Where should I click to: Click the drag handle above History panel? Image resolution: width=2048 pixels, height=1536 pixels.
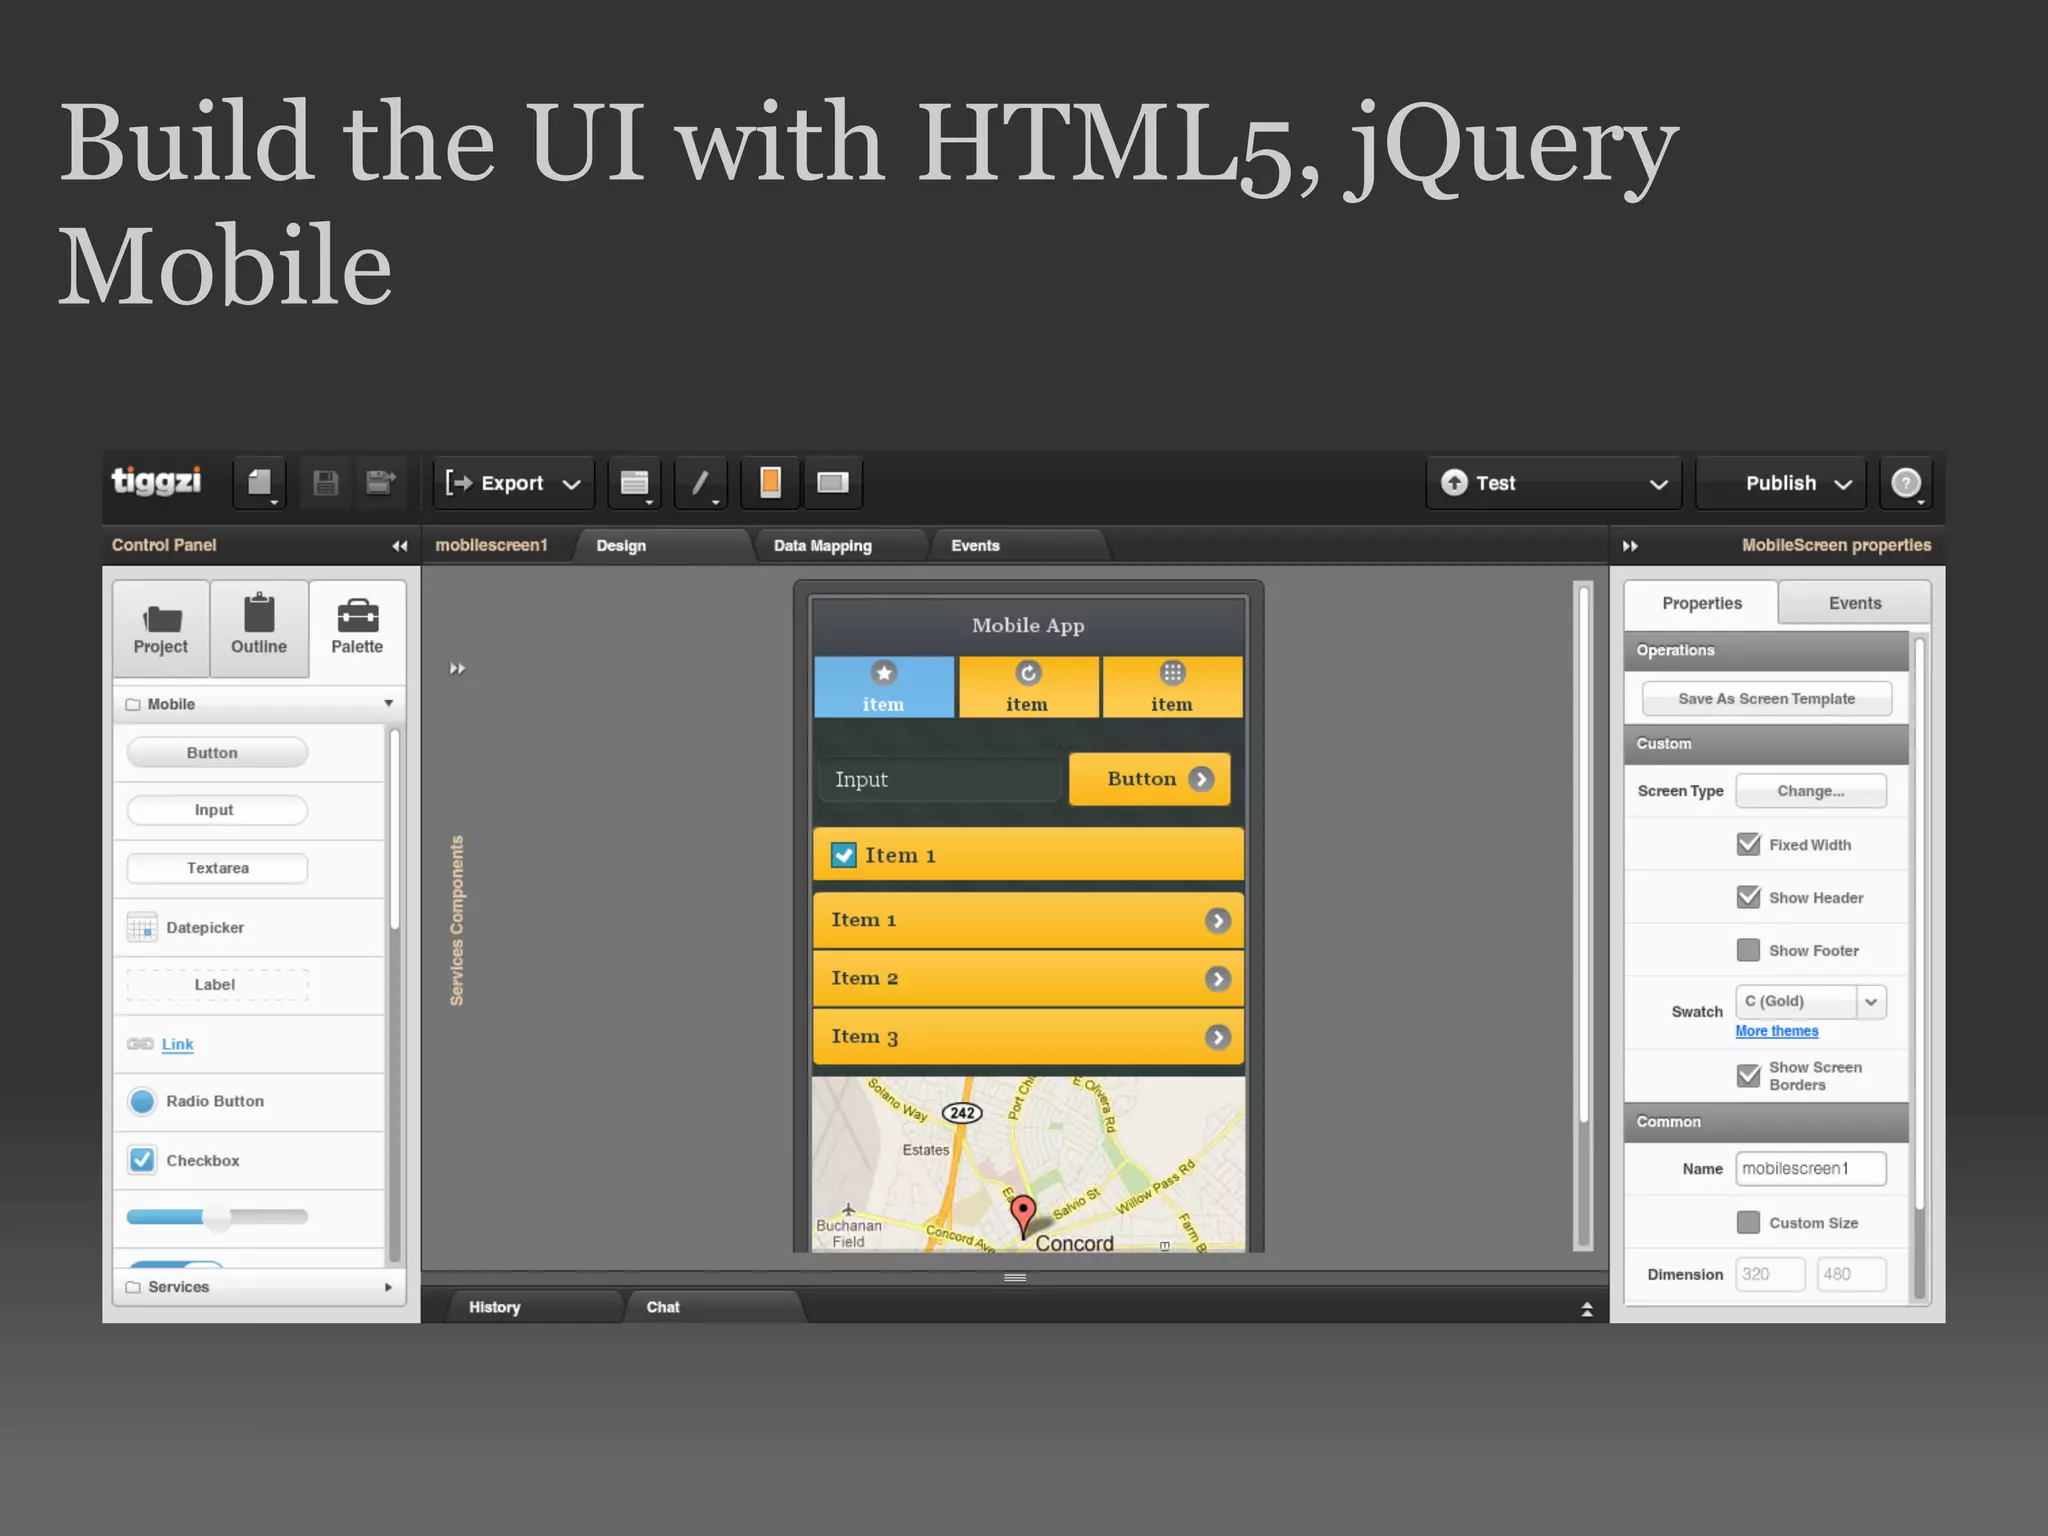pos(1015,1277)
